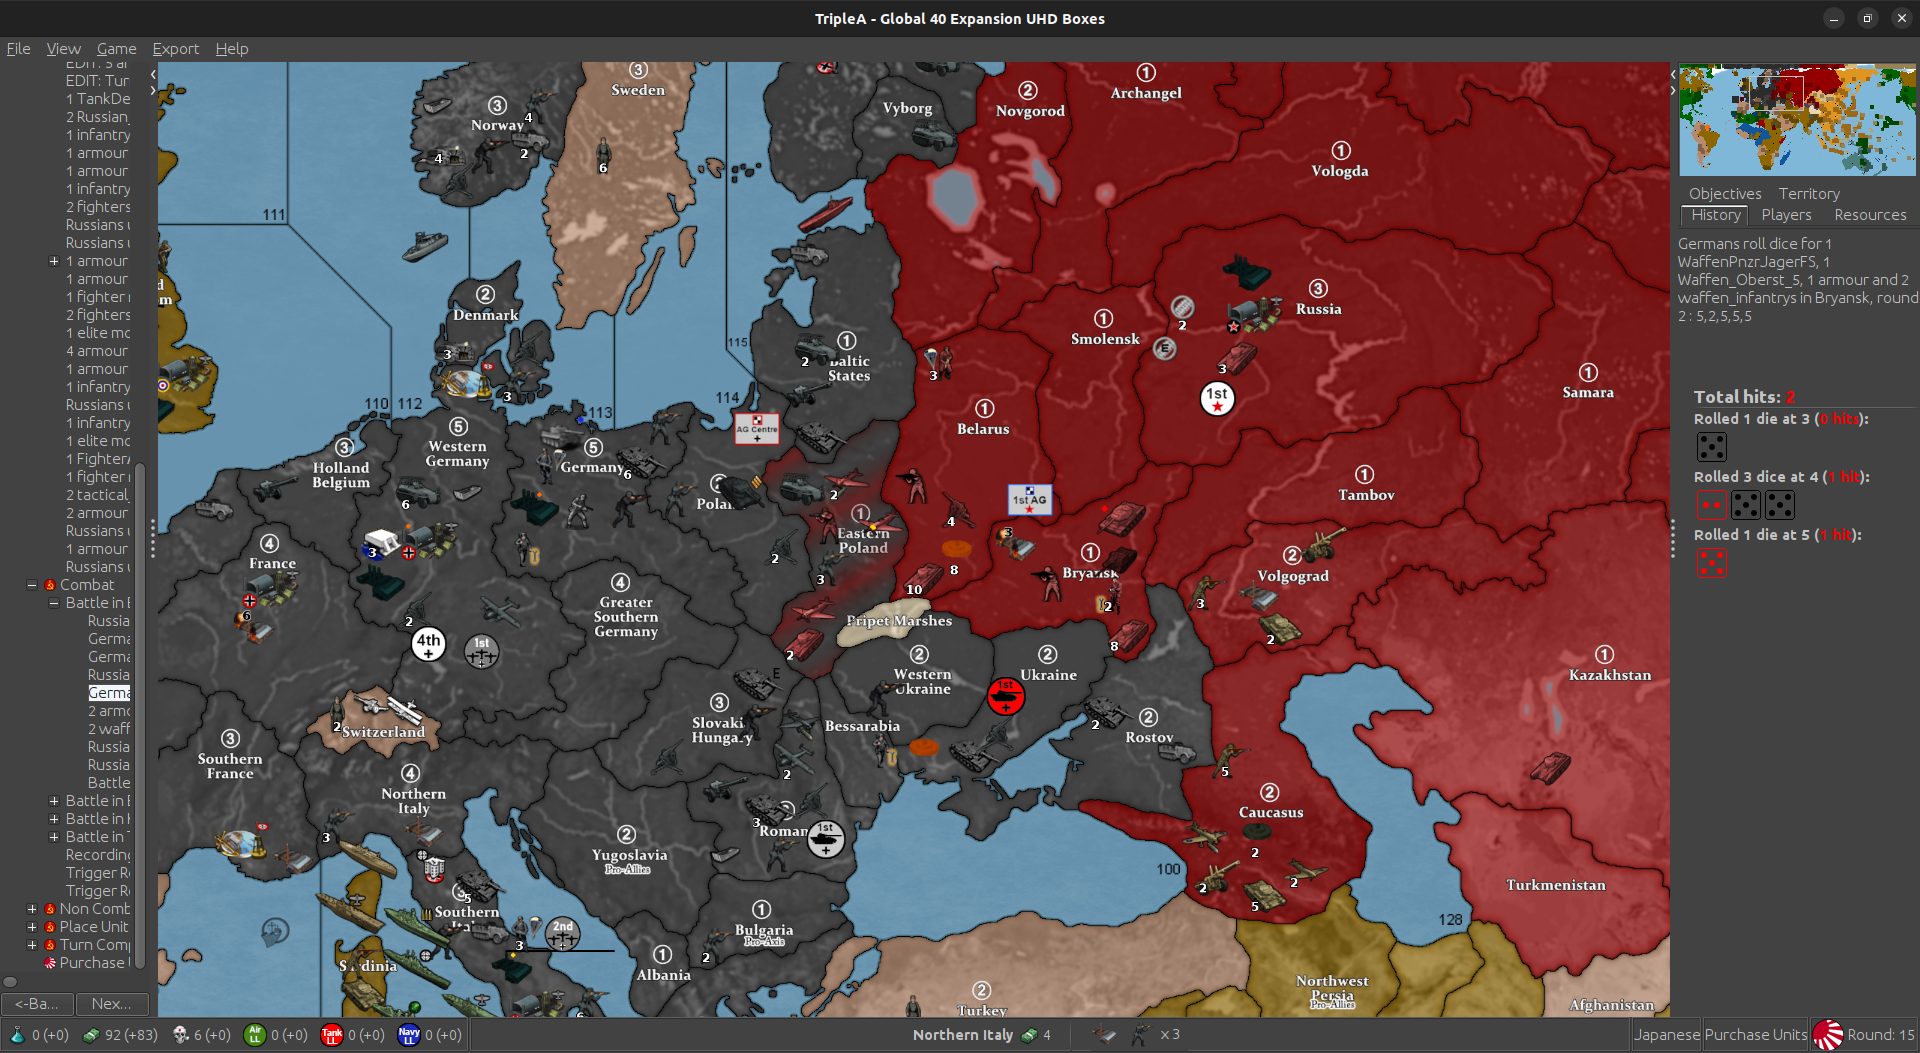Screen dimensions: 1920x1053
Task: Click the 2nd air marker near Southern Italy
Action: [x=563, y=934]
